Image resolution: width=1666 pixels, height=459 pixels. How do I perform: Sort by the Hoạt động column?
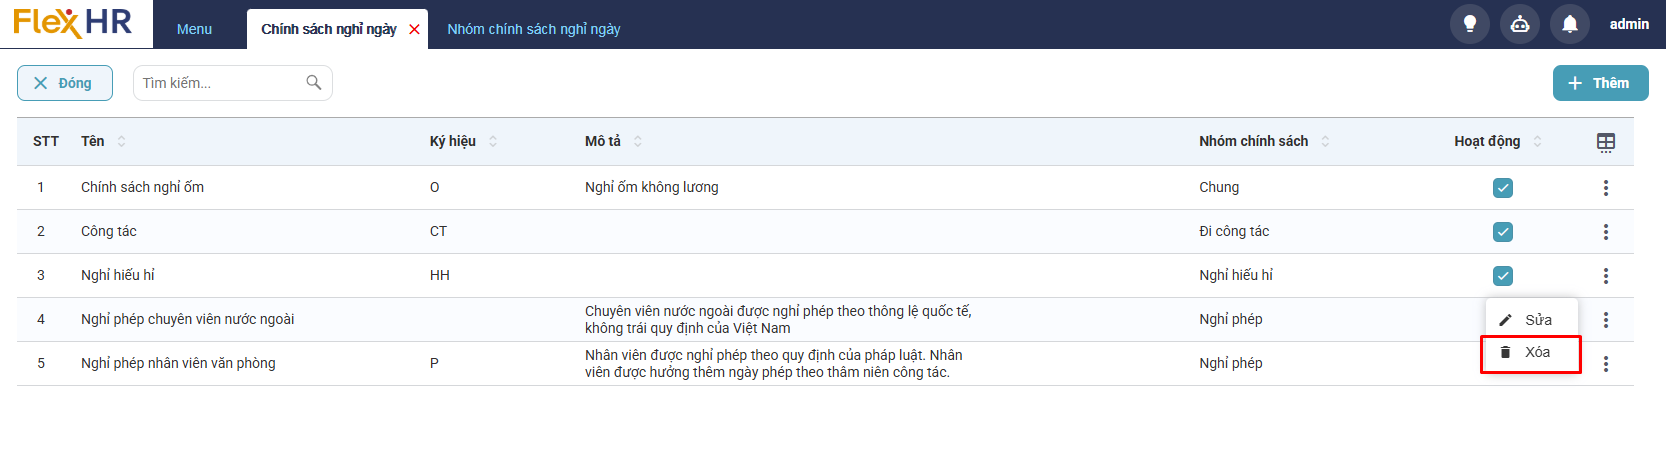point(1538,141)
